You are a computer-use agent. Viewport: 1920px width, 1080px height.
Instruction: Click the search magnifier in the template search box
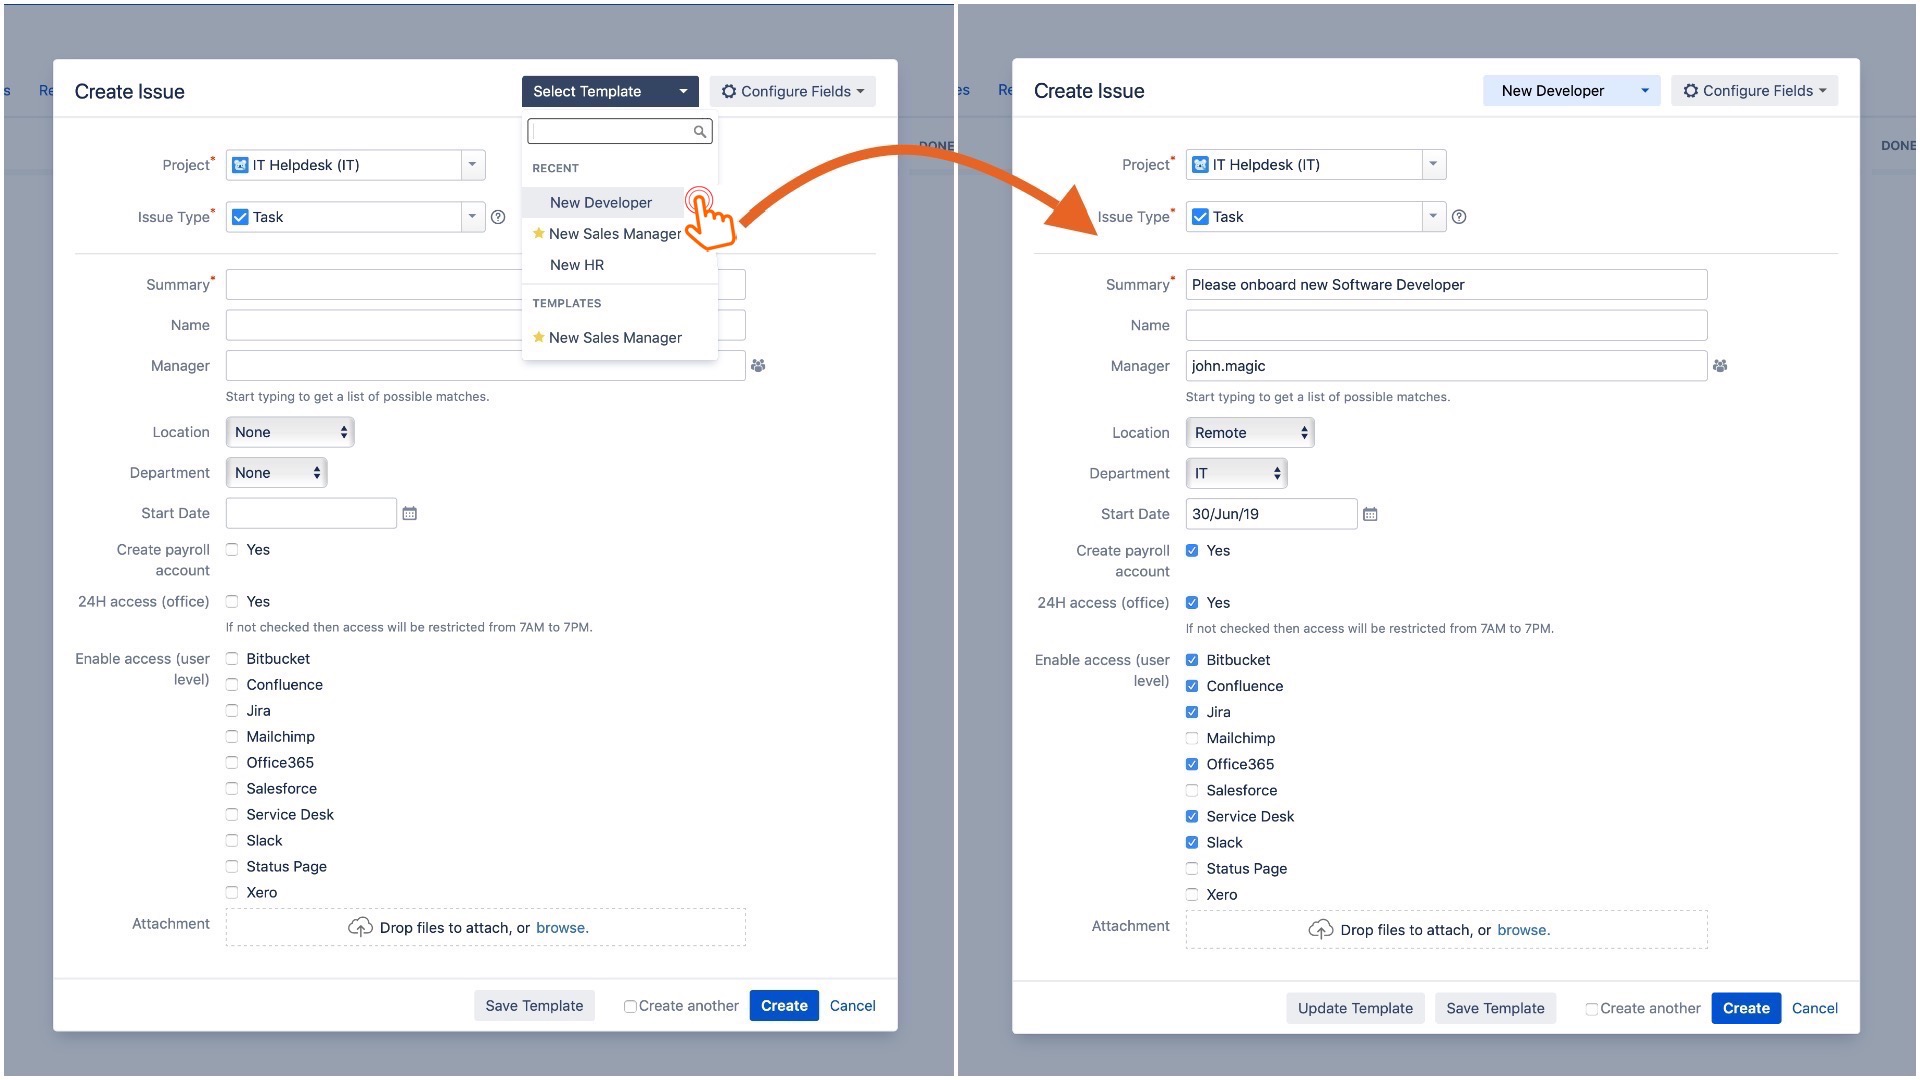pyautogui.click(x=700, y=132)
